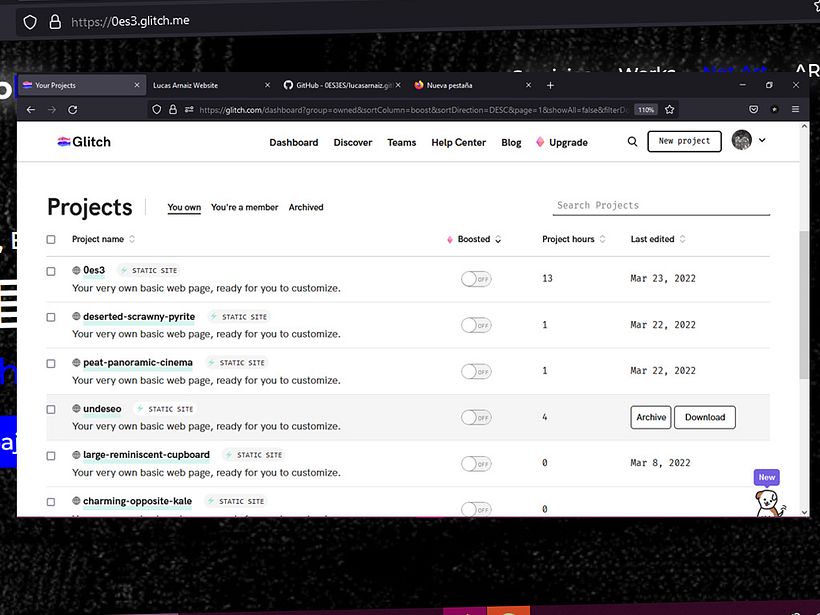Open the Discover nav link
The height and width of the screenshot is (615, 820).
(352, 142)
